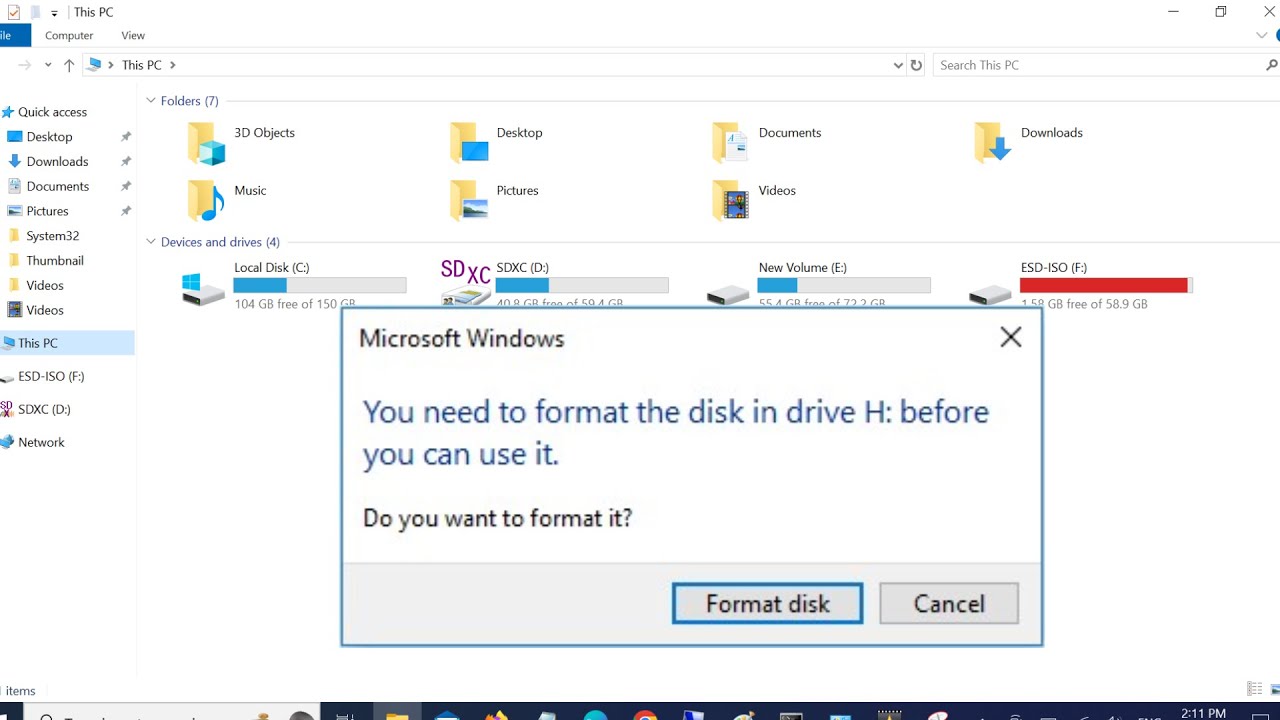
Task: Open the Desktop folder icon in Folders
Action: point(469,143)
